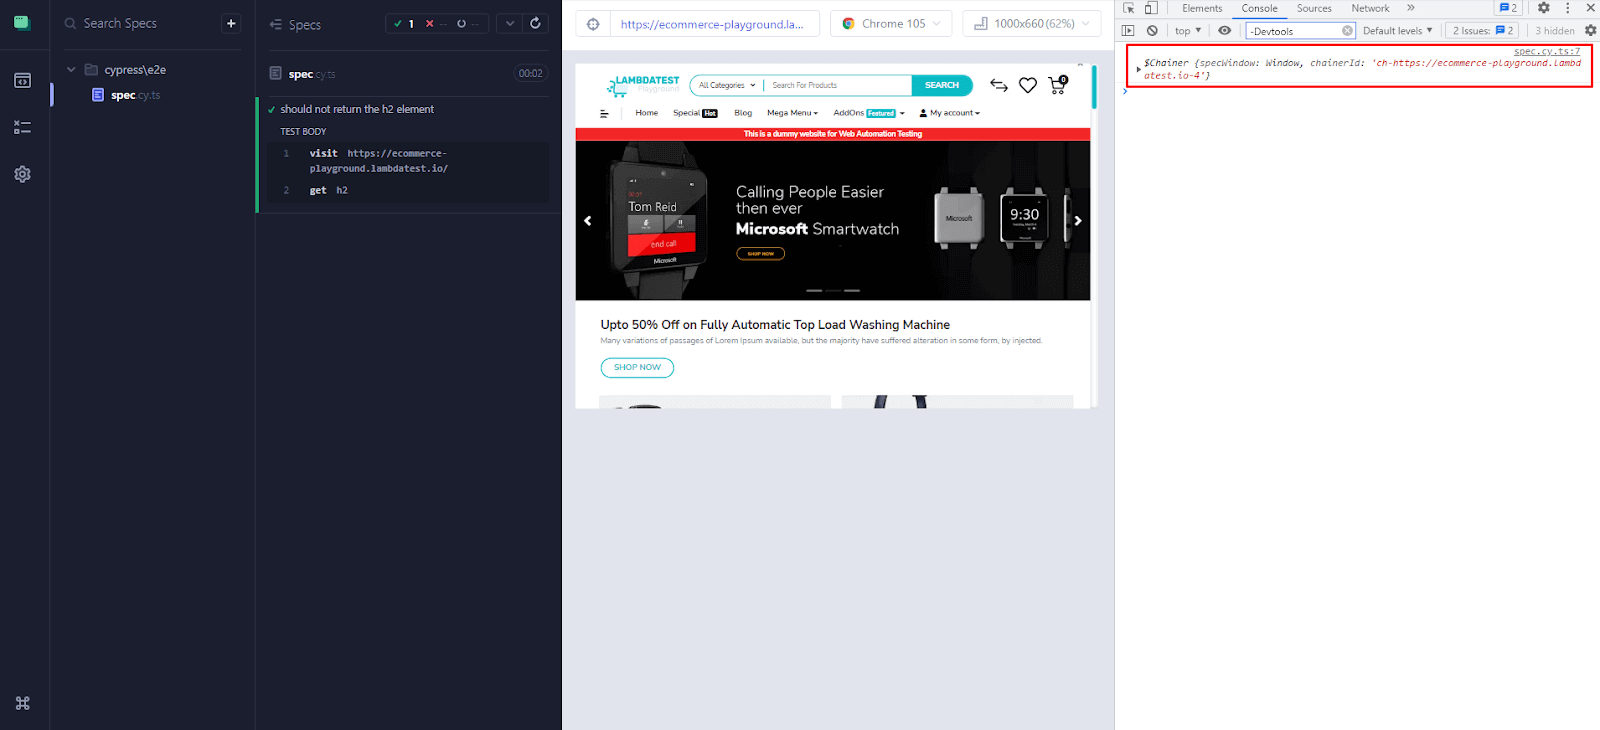This screenshot has height=730, width=1600.
Task: Collapse the cypress\e2e folder
Action: [x=71, y=70]
